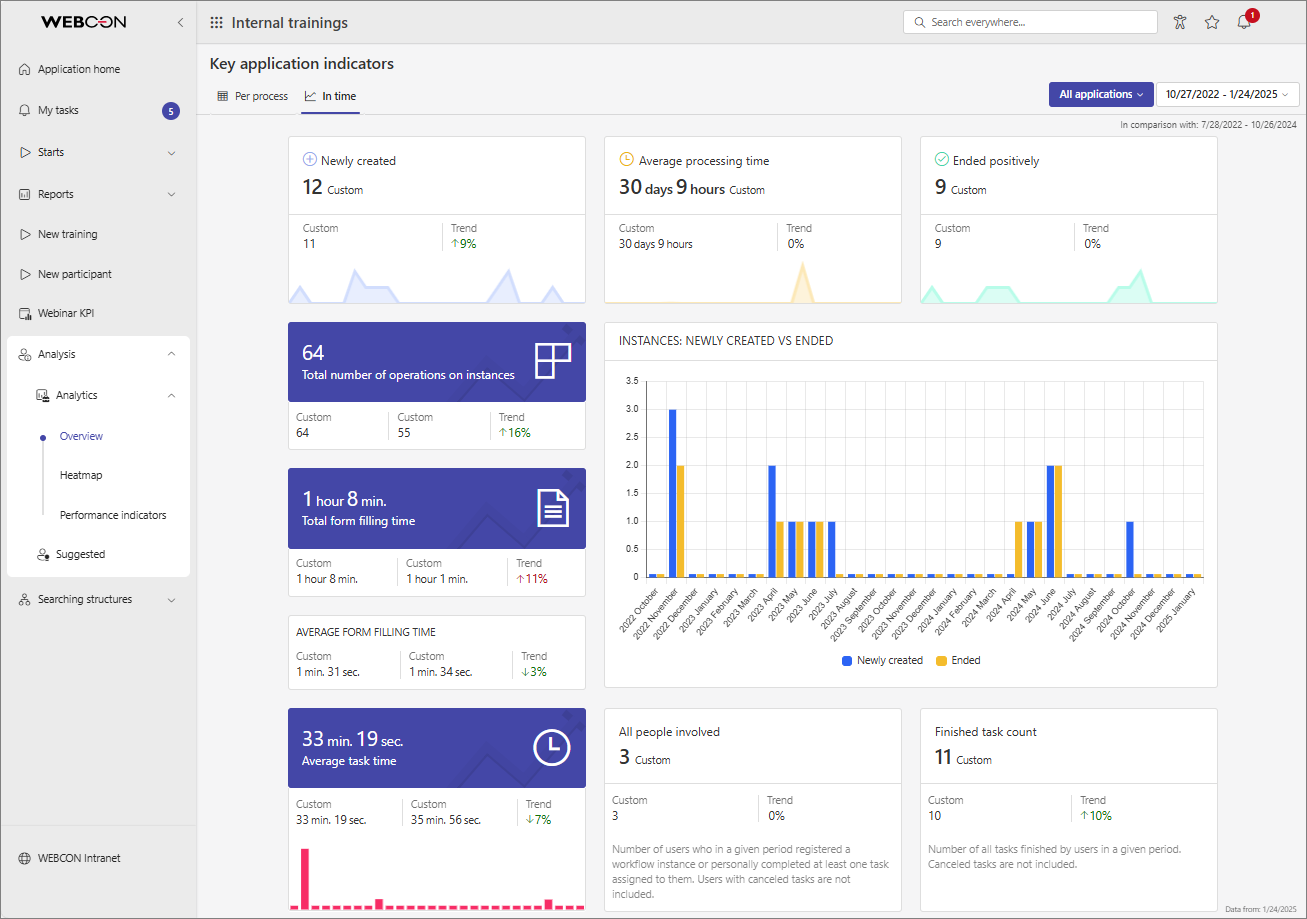Click the New participant play icon
The image size is (1307, 919).
(x=25, y=274)
